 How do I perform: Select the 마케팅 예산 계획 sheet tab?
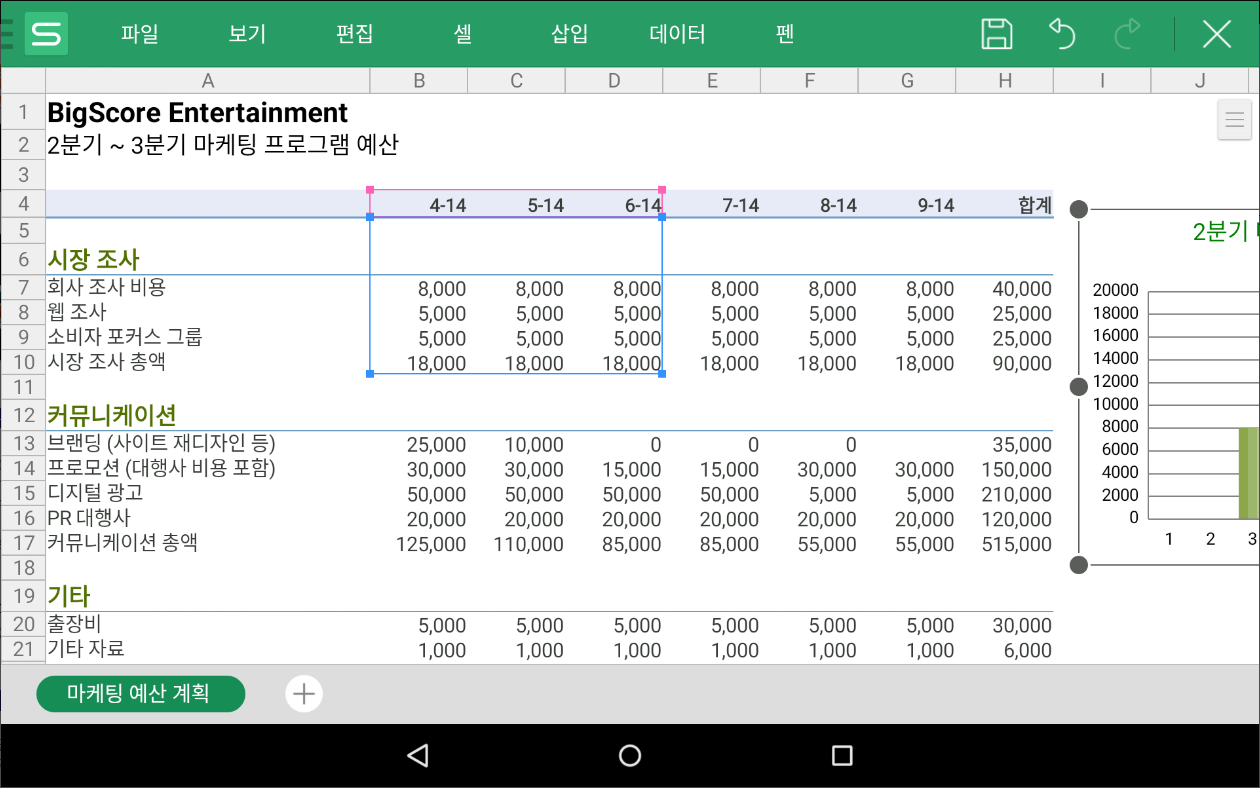click(140, 694)
